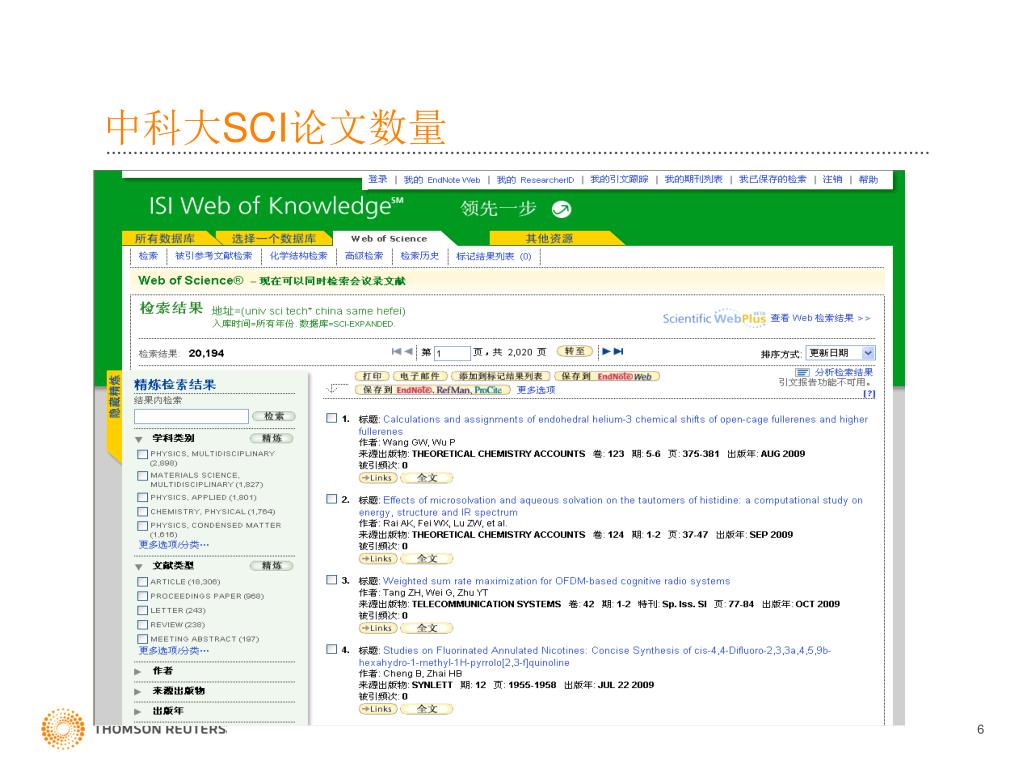Expand the 作者 refine section
1024x768 pixels.
pyautogui.click(x=138, y=671)
